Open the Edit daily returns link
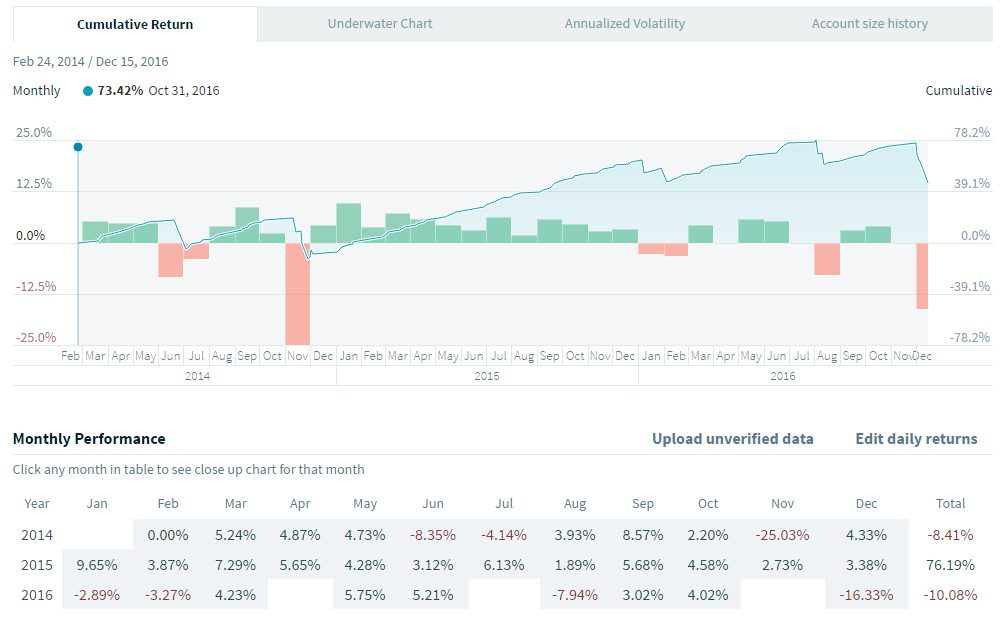Screen dimensions: 1006x617 coord(916,439)
